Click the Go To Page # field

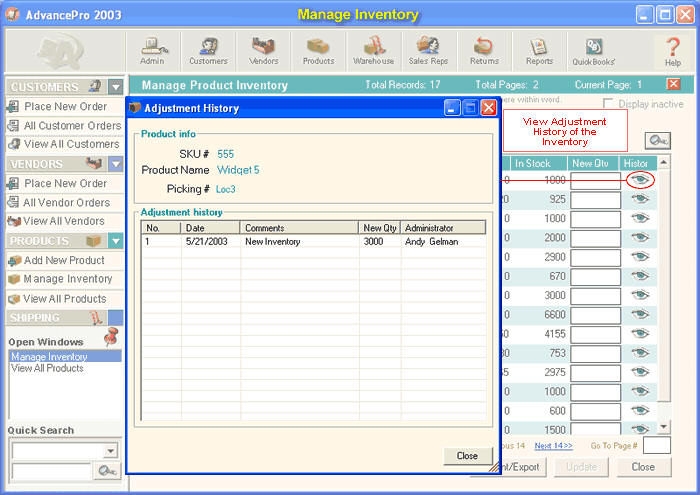coord(657,445)
